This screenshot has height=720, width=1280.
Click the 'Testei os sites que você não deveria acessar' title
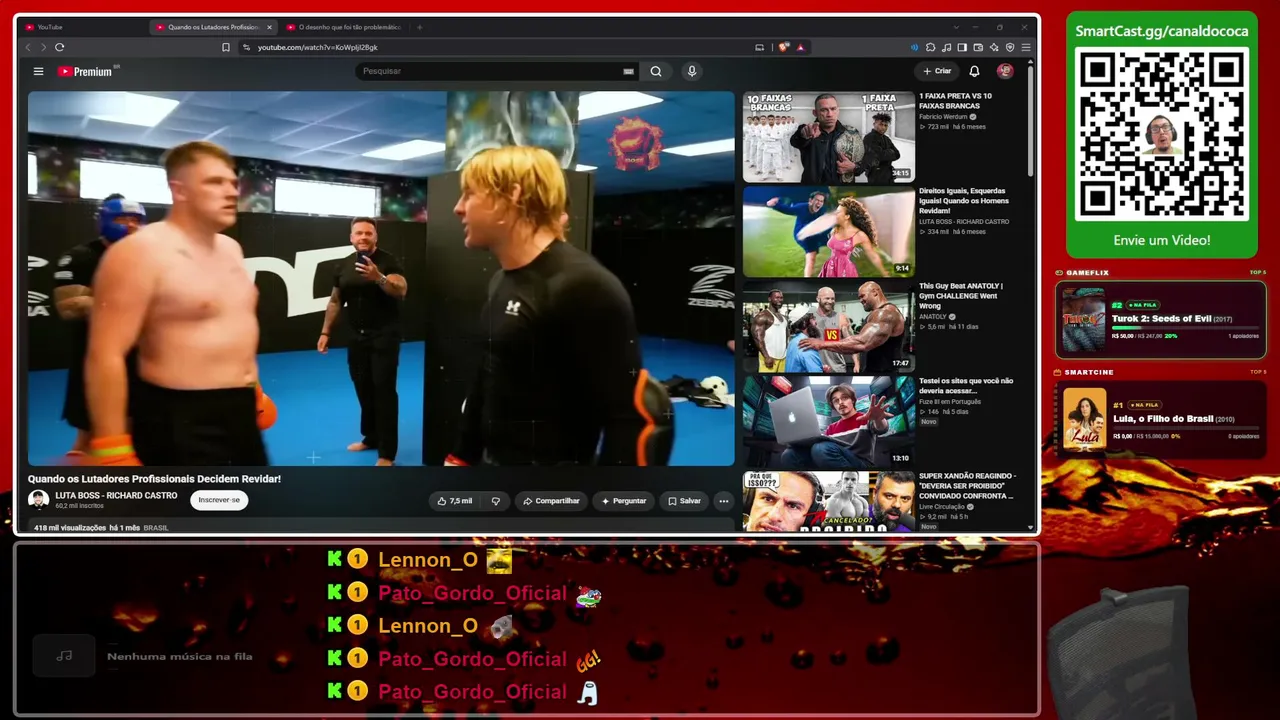click(x=966, y=386)
